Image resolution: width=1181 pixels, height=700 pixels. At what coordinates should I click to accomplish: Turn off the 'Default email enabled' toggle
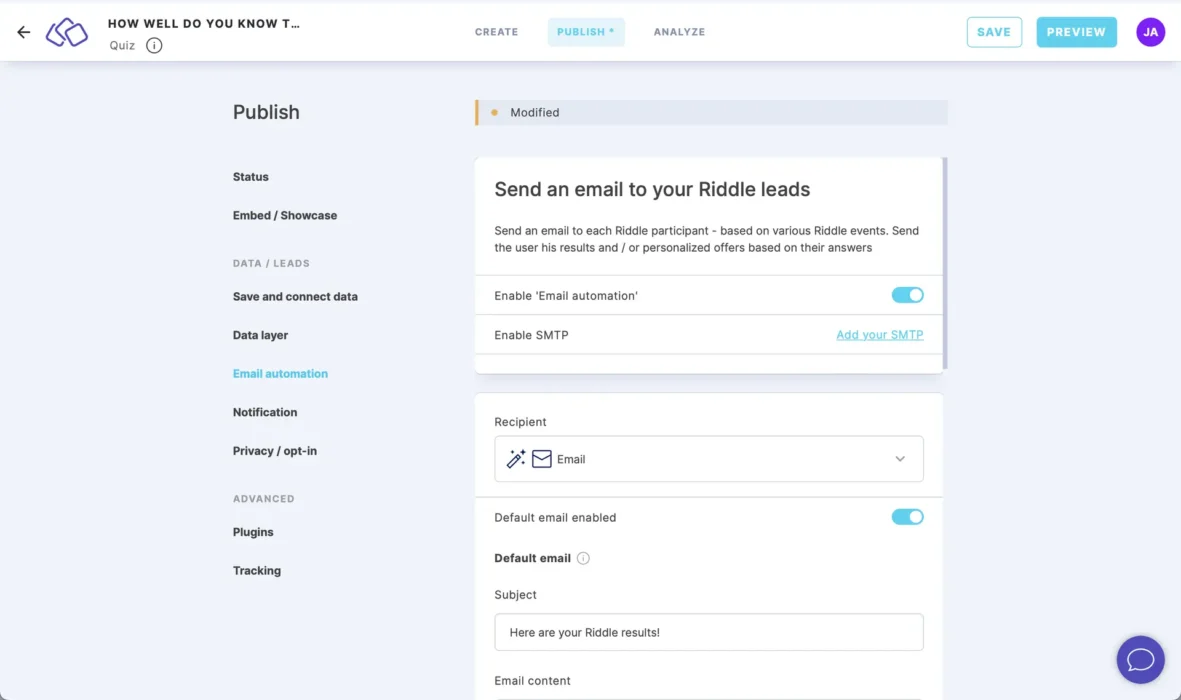907,517
